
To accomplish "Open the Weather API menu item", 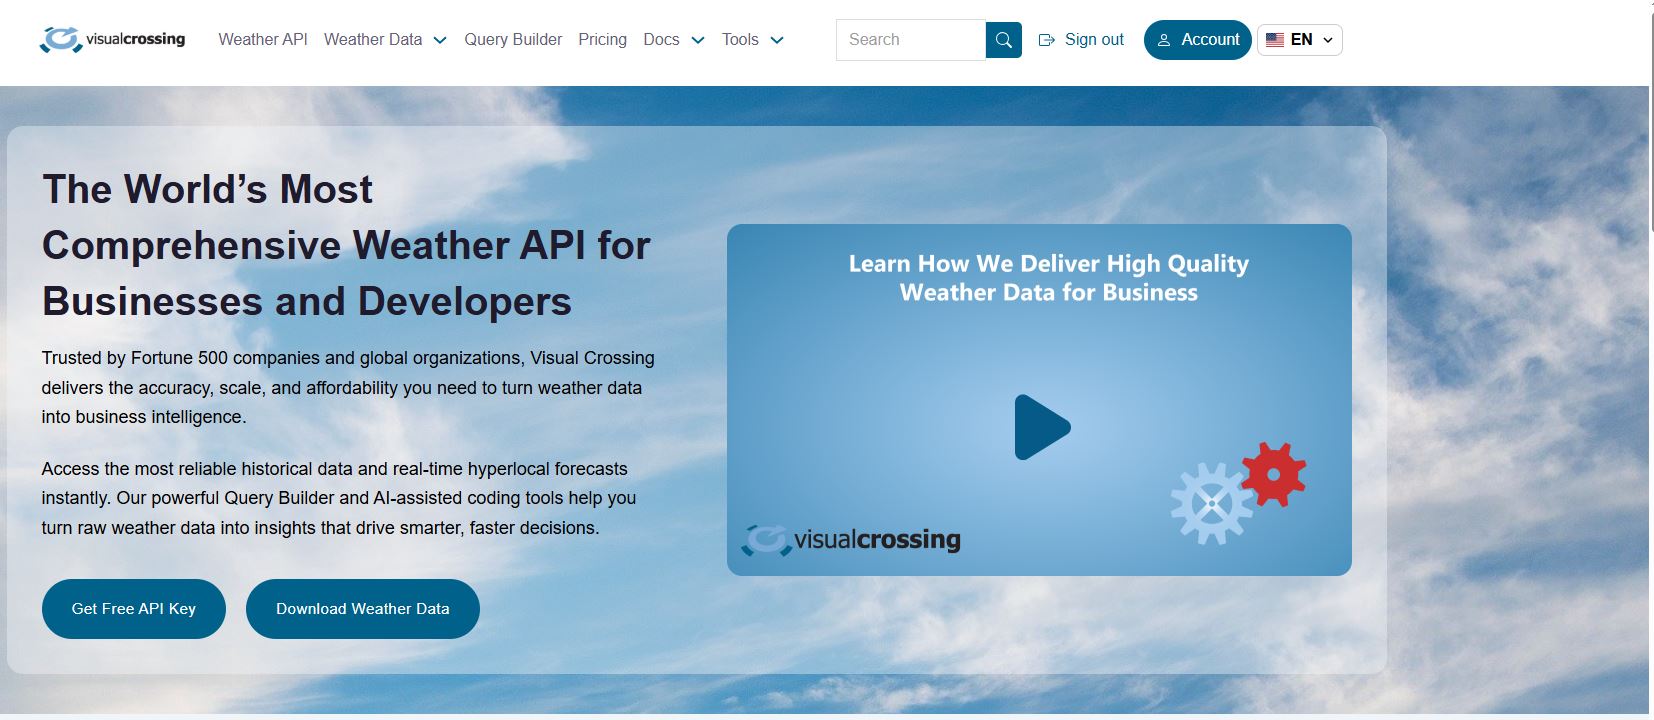I will coord(263,40).
